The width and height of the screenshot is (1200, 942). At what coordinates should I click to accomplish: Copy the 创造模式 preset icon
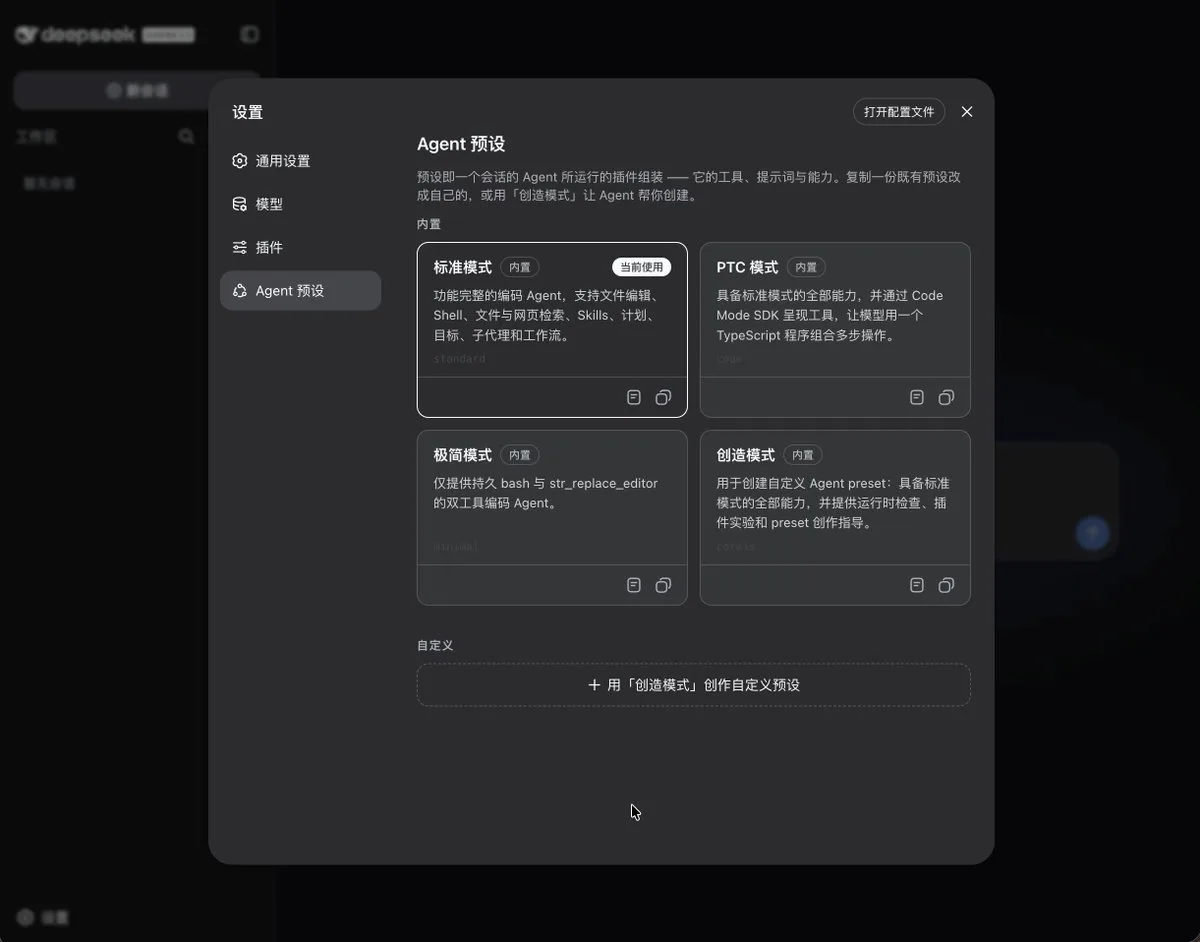click(x=946, y=585)
